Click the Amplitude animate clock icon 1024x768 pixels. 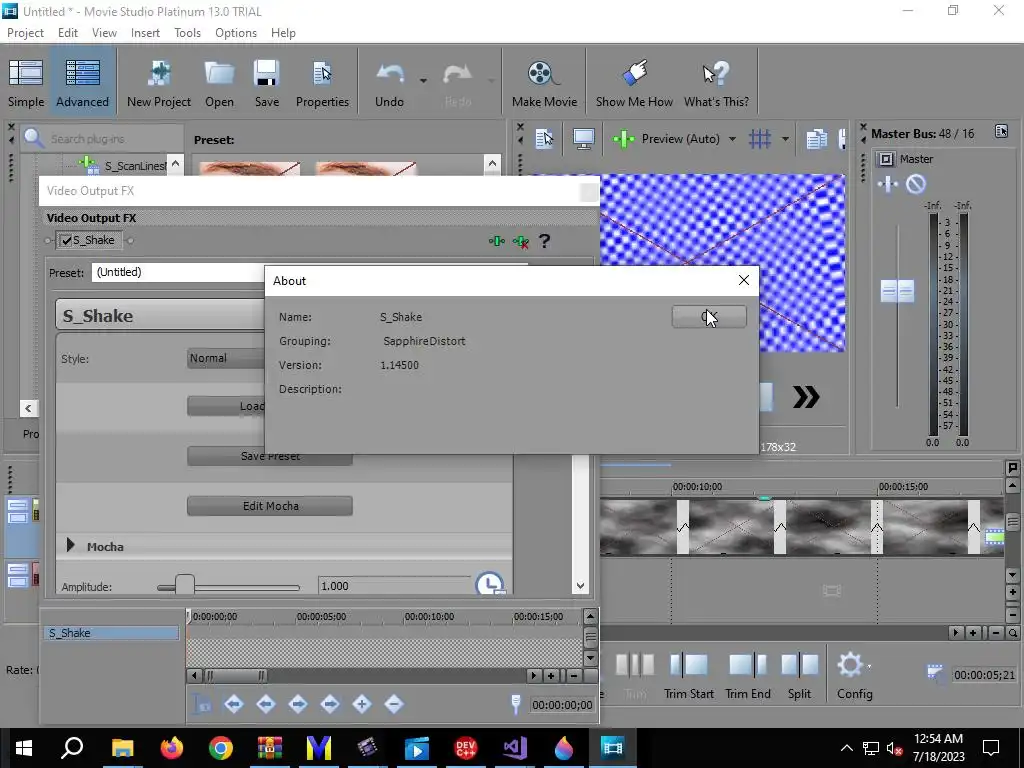[490, 584]
